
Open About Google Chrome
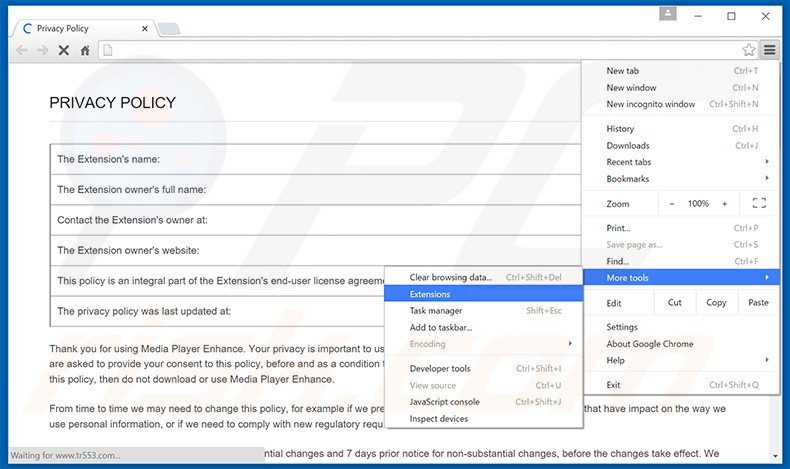[x=681, y=344]
